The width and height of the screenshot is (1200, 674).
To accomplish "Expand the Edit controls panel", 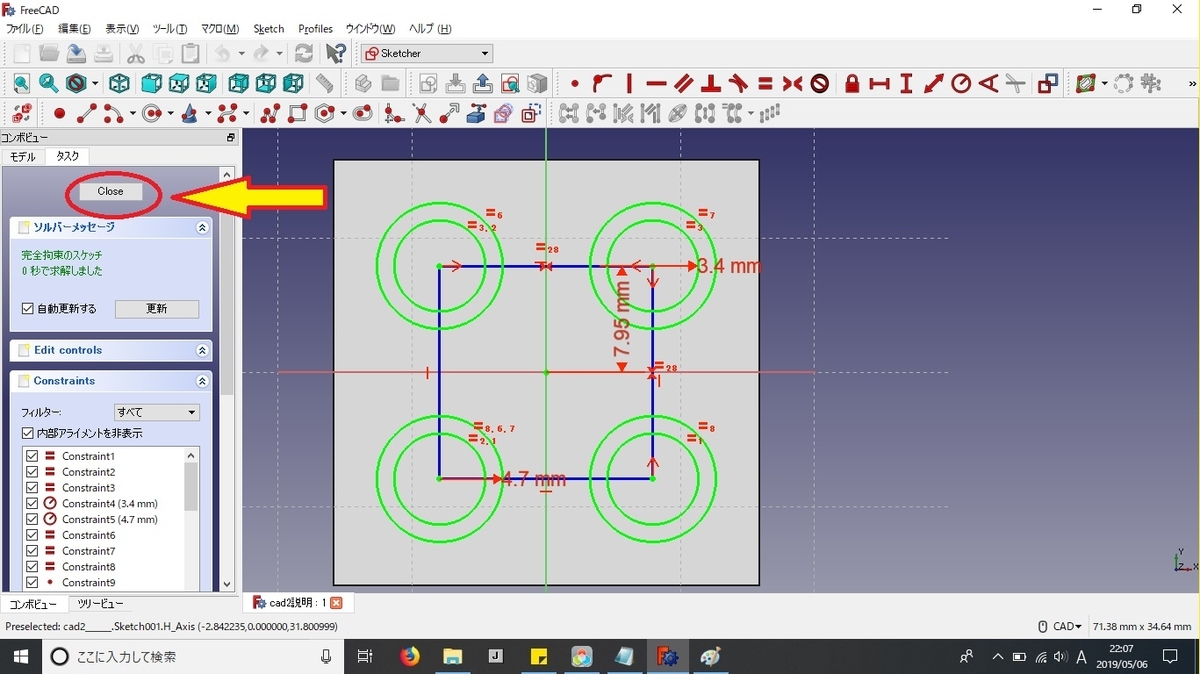I will (x=202, y=351).
